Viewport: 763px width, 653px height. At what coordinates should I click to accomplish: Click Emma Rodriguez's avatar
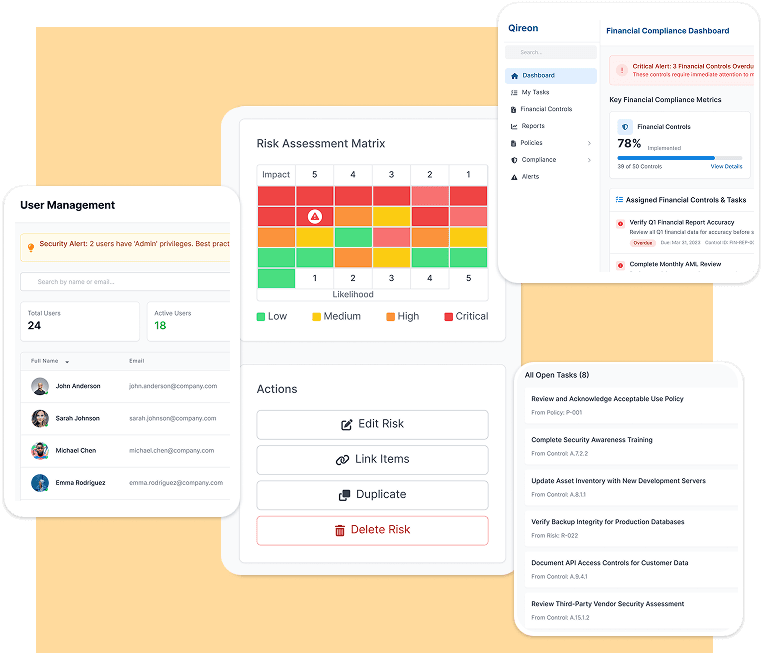coord(40,483)
